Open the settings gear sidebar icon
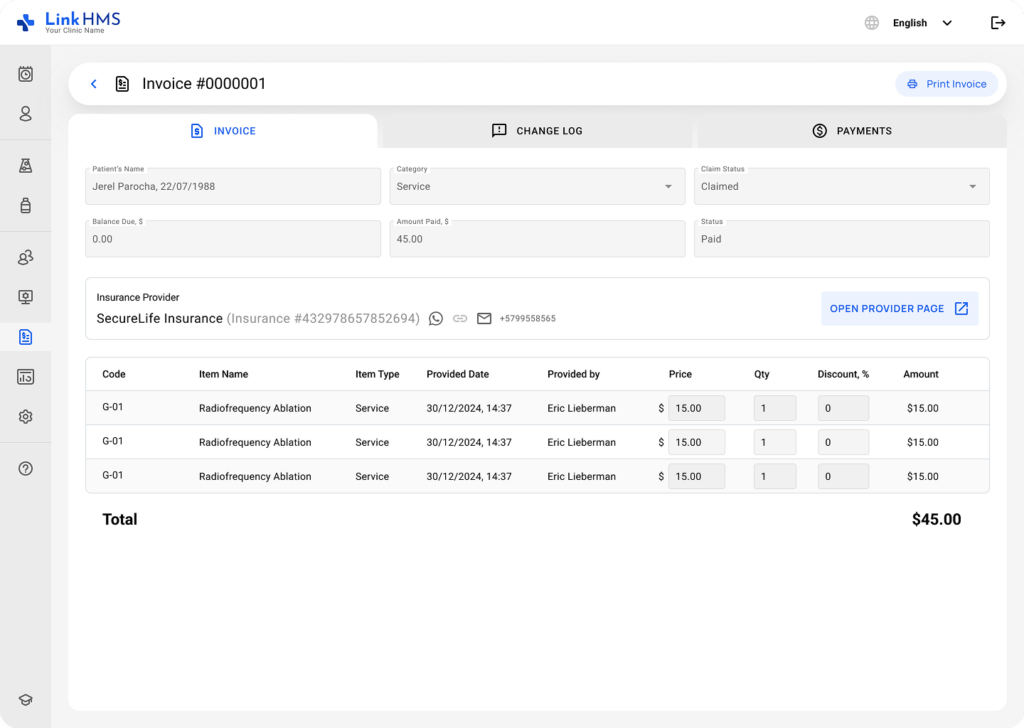This screenshot has width=1024, height=728. (25, 417)
